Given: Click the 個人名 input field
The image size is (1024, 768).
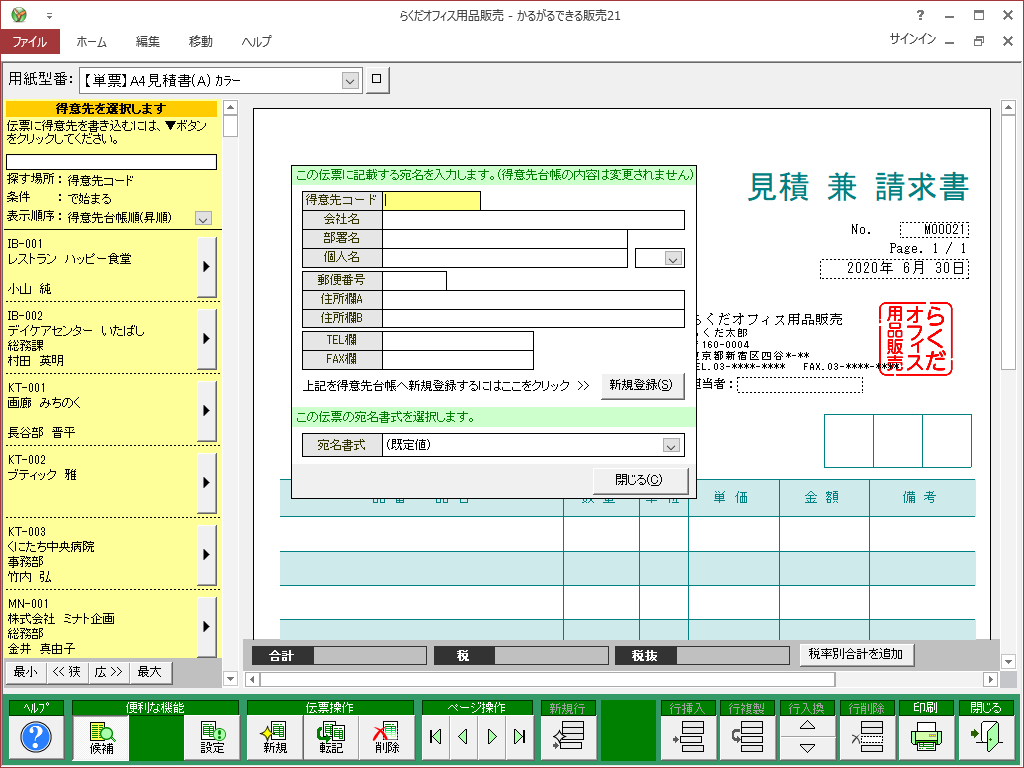Looking at the screenshot, I should tap(505, 257).
